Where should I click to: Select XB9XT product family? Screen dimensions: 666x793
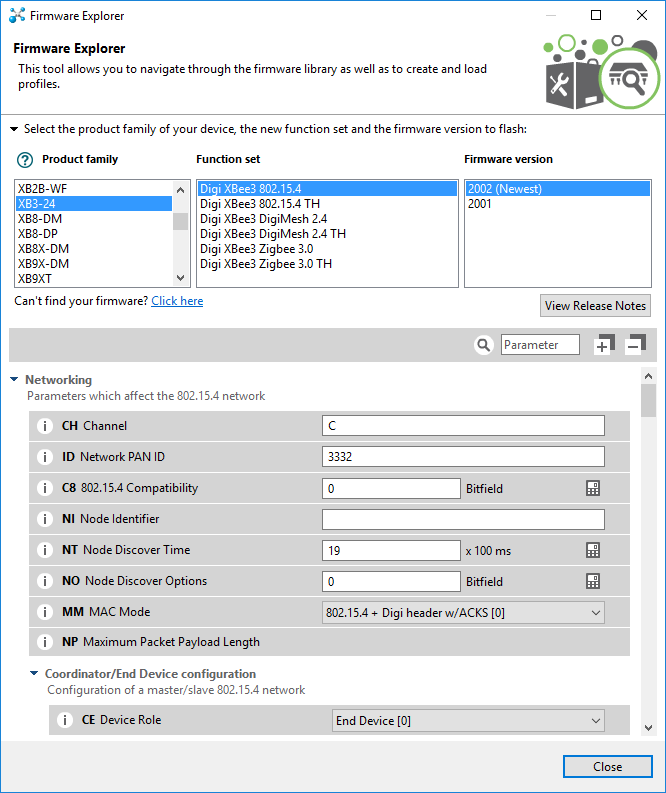click(94, 279)
